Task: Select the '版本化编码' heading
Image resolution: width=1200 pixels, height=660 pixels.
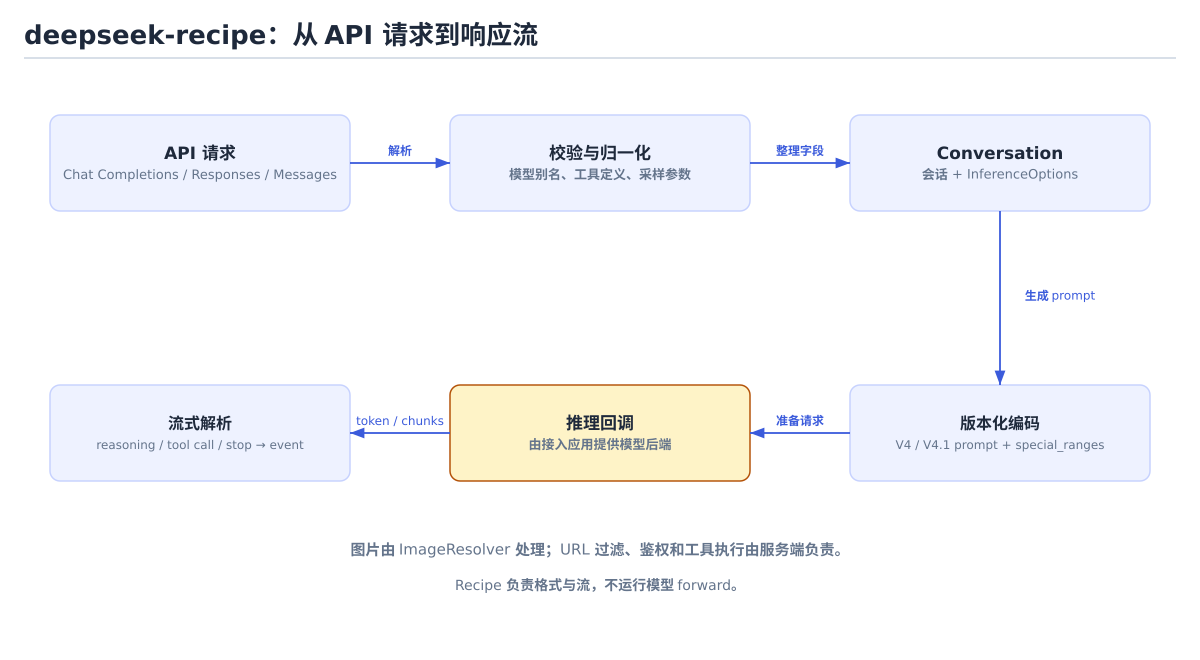Action: point(1000,423)
